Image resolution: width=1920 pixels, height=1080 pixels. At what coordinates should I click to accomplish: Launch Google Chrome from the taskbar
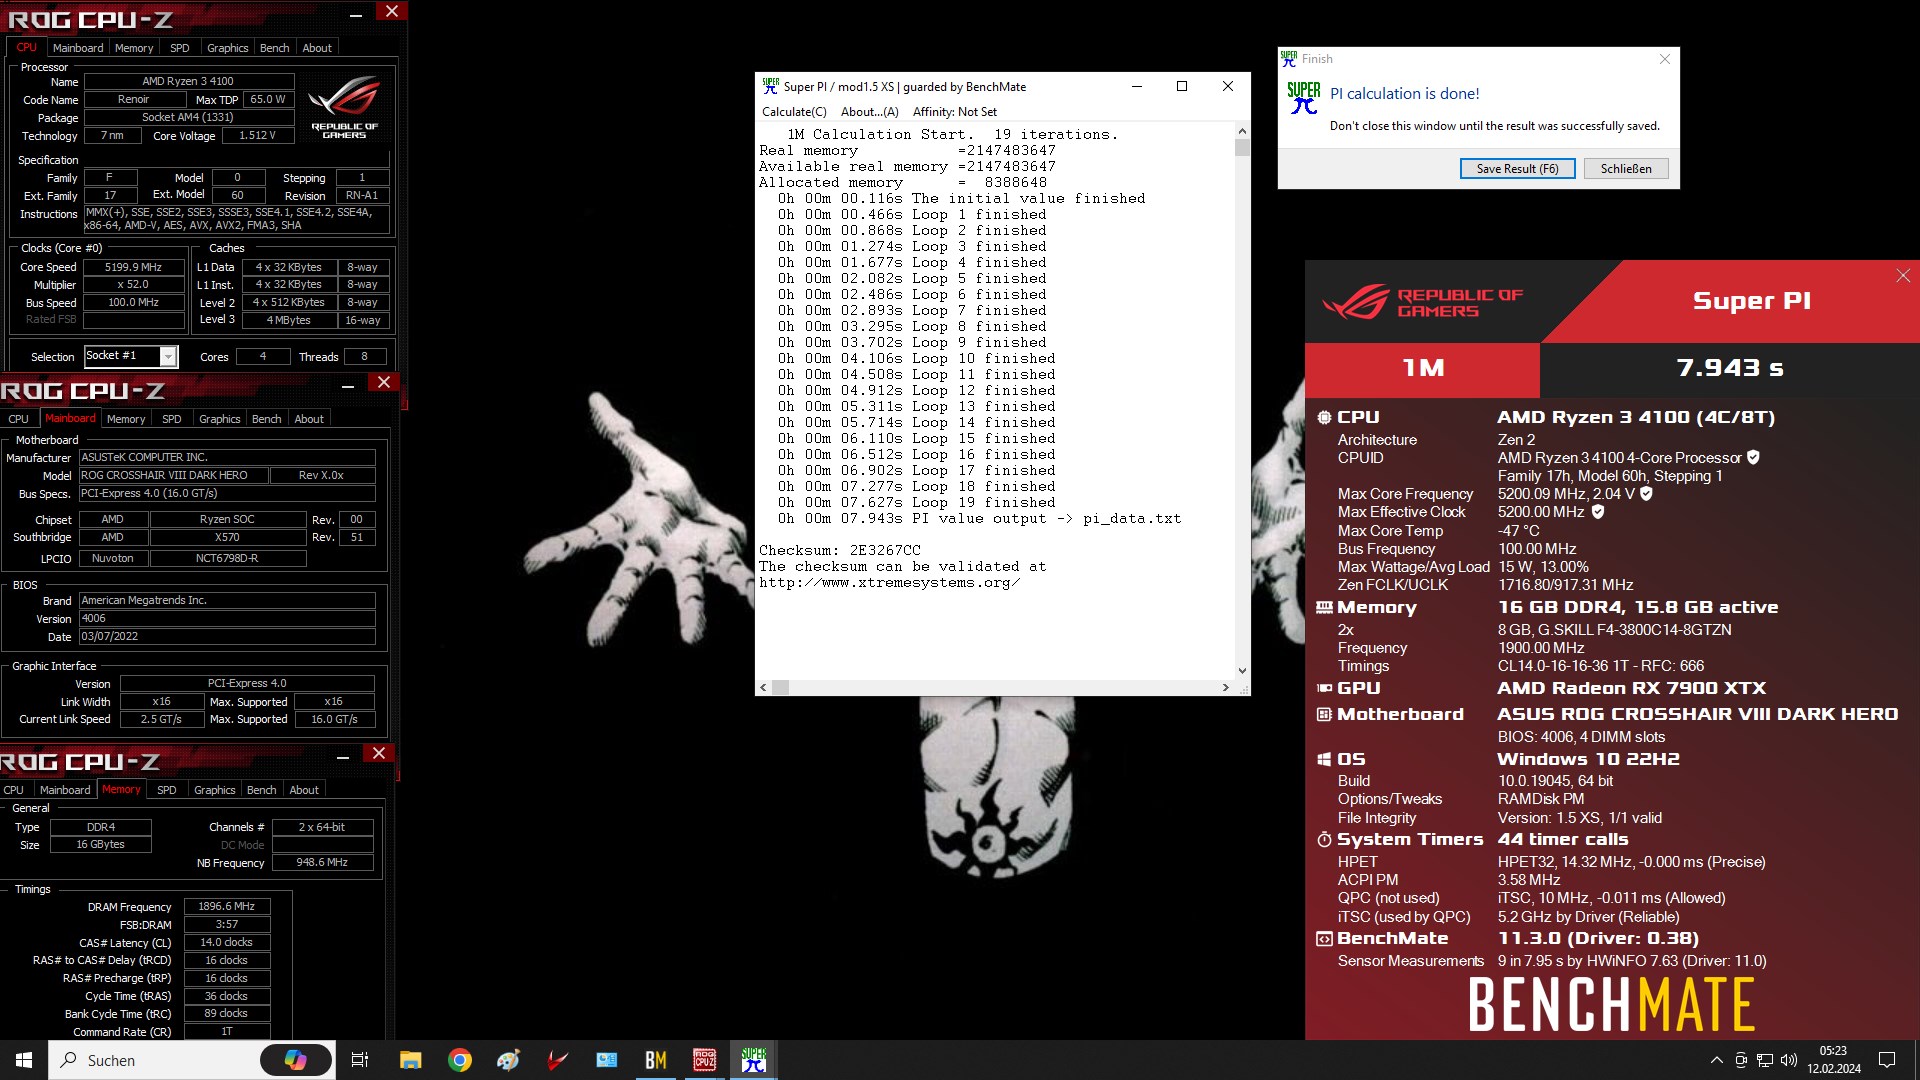coord(460,1060)
